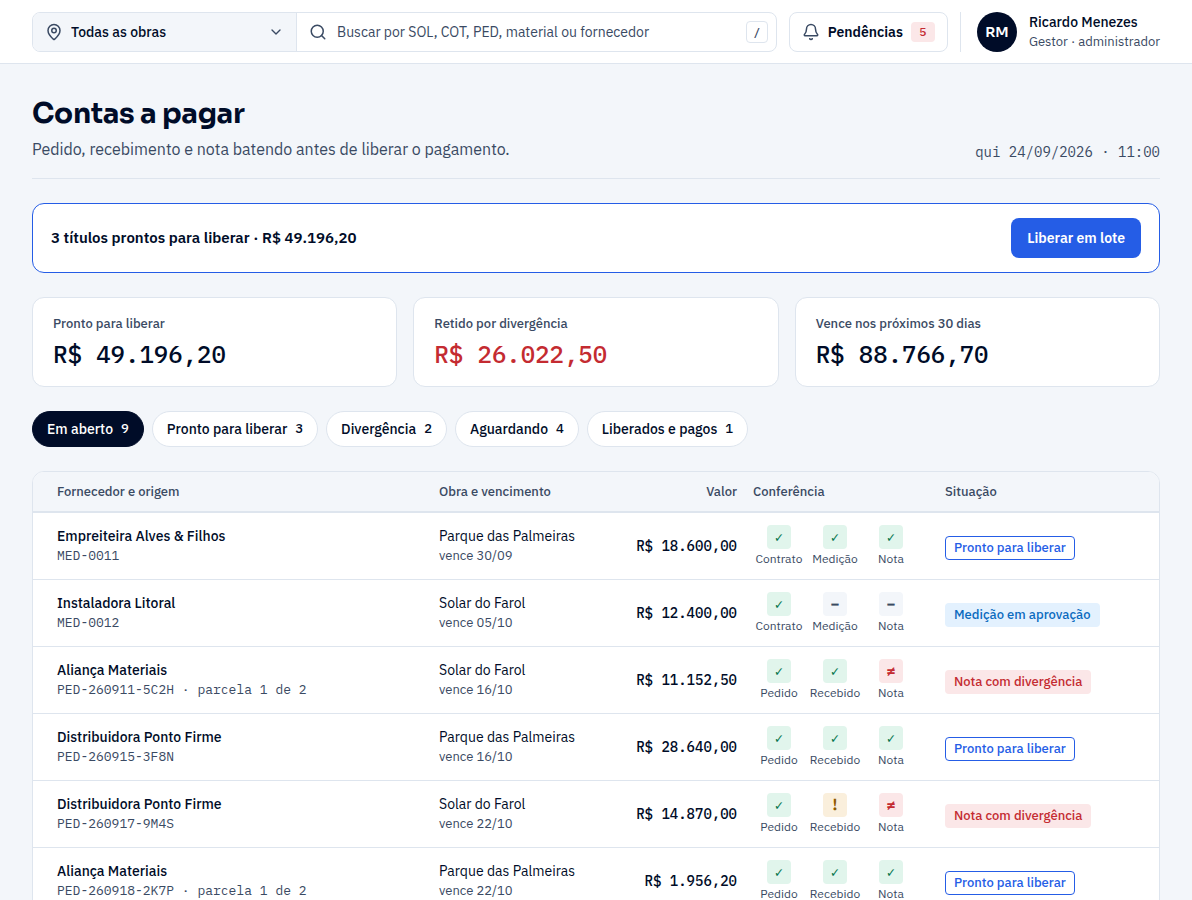Click the search magnifier icon
This screenshot has height=900, width=1192.
tap(318, 32)
